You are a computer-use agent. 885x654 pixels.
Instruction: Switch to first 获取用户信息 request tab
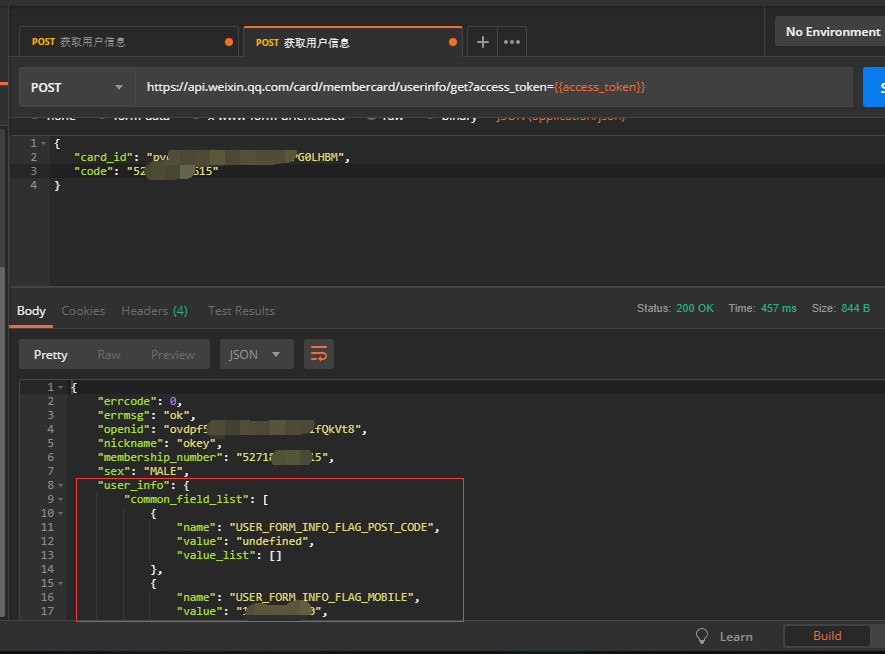129,42
